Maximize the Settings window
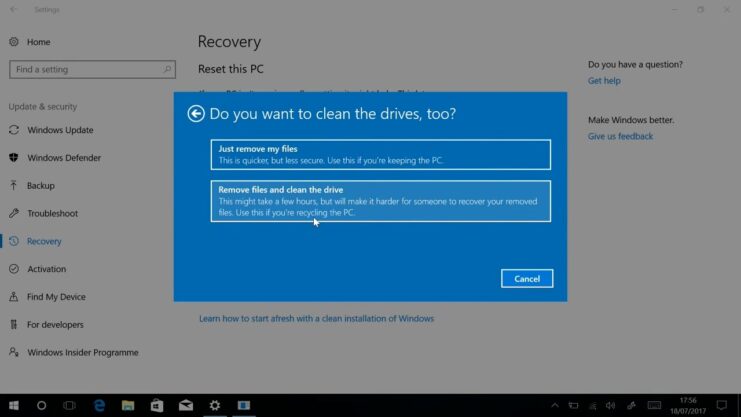The height and width of the screenshot is (417, 741). coord(700,9)
